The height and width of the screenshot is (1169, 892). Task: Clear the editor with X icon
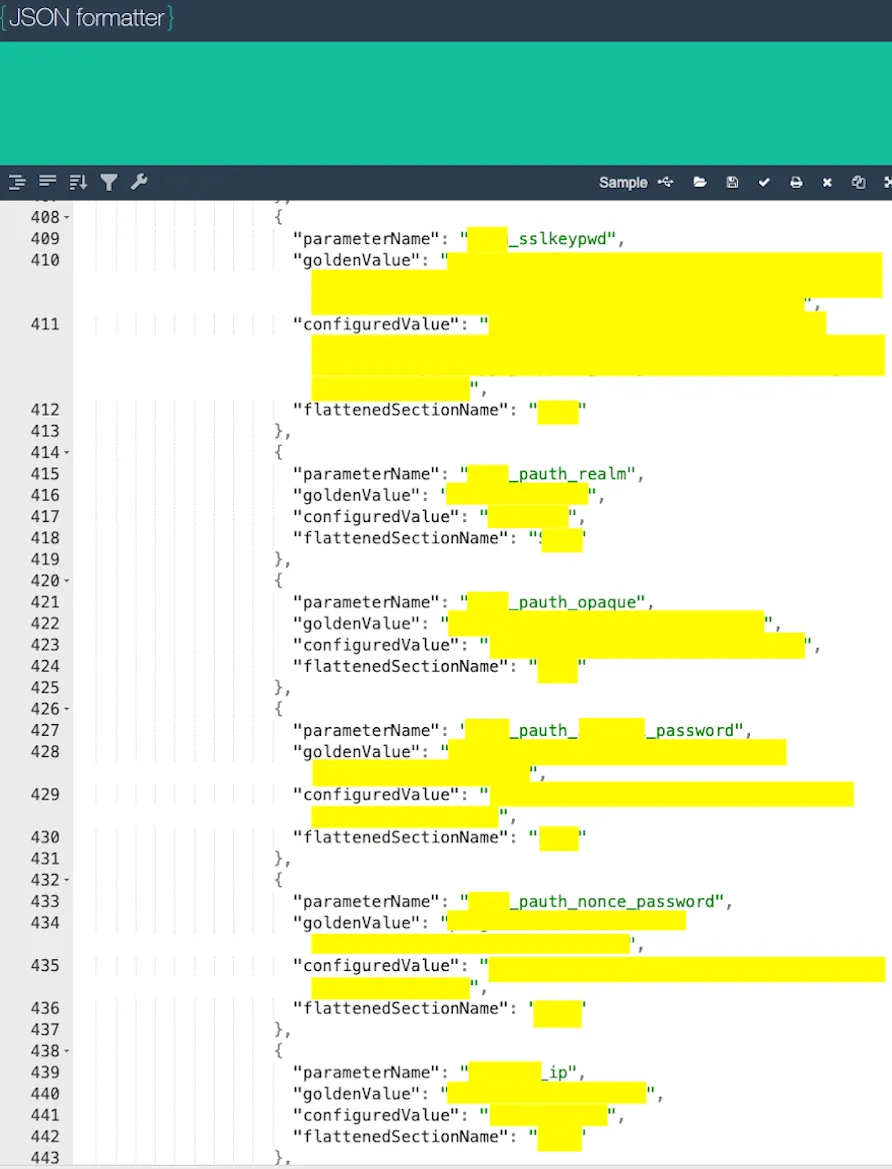click(x=827, y=182)
